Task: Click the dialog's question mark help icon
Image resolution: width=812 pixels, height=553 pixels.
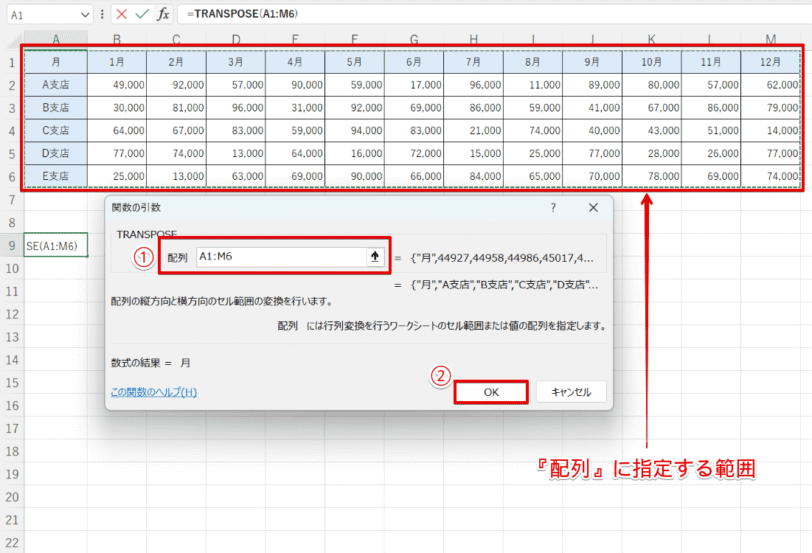Action: pyautogui.click(x=553, y=208)
